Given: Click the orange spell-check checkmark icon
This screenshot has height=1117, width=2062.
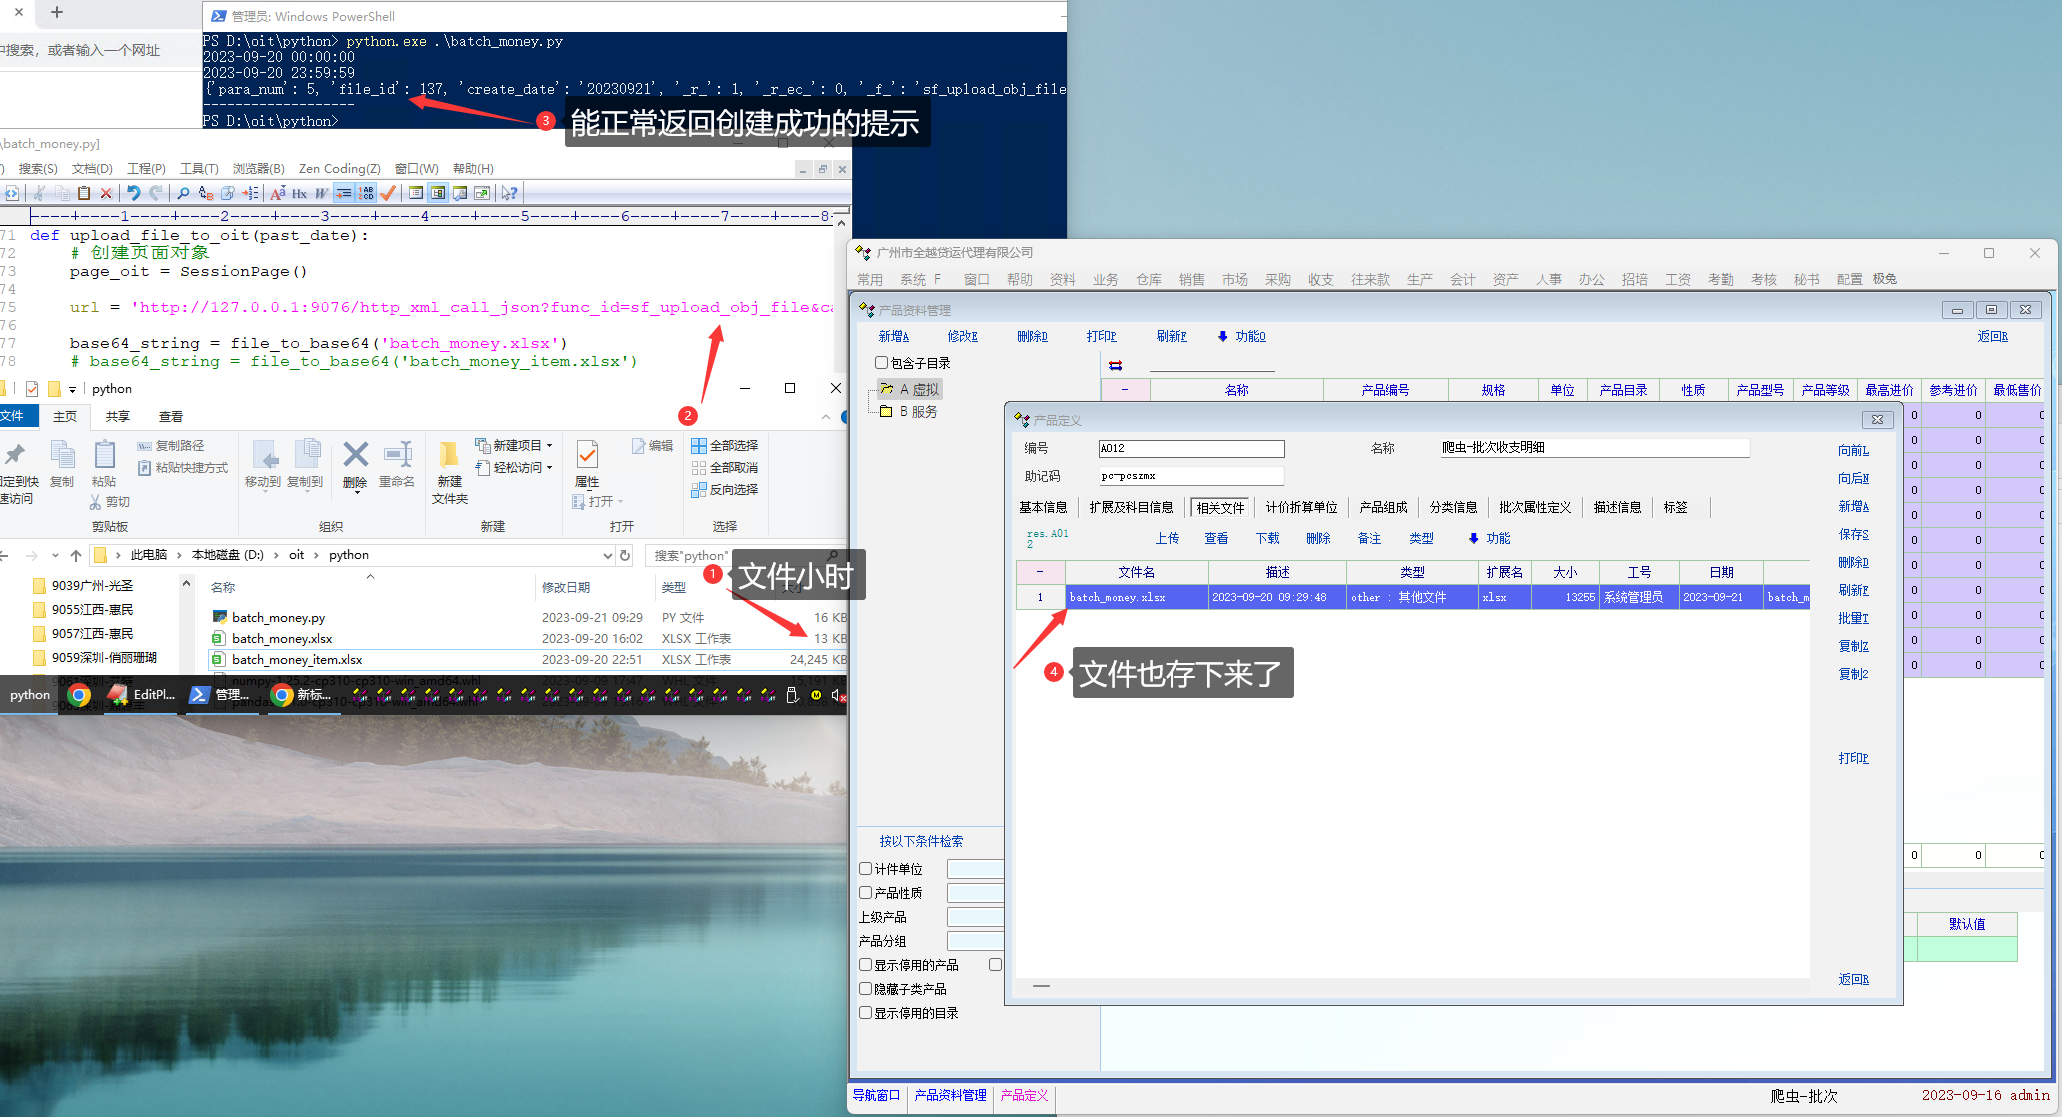Looking at the screenshot, I should point(388,193).
